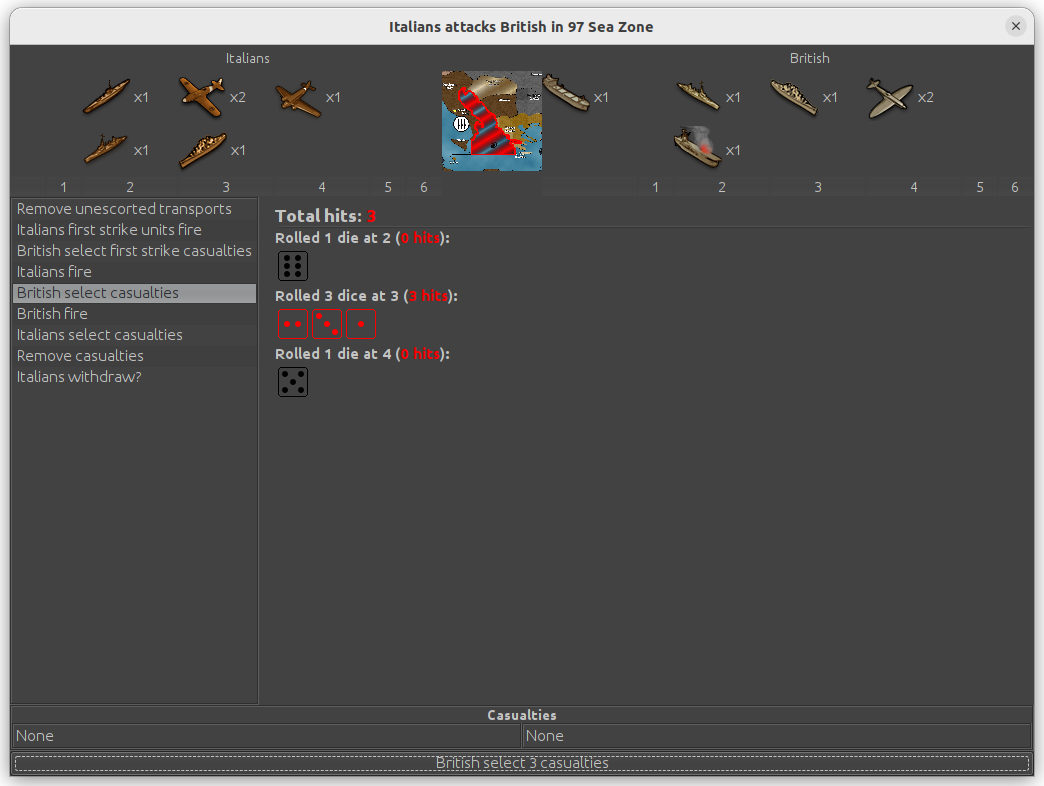
Task: Select the red die showing one pip
Action: (360, 324)
